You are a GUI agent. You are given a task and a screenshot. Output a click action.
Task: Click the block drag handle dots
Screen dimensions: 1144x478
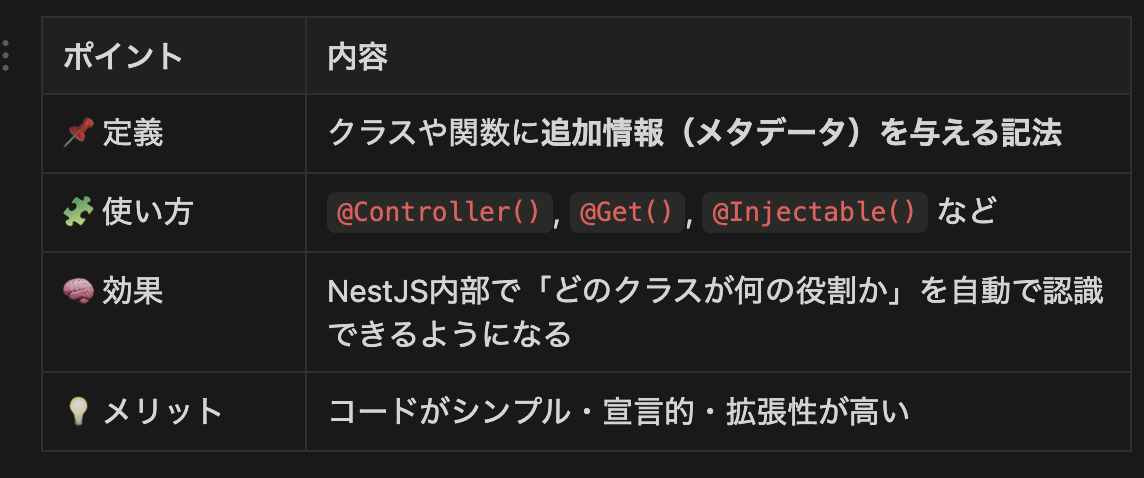6,56
